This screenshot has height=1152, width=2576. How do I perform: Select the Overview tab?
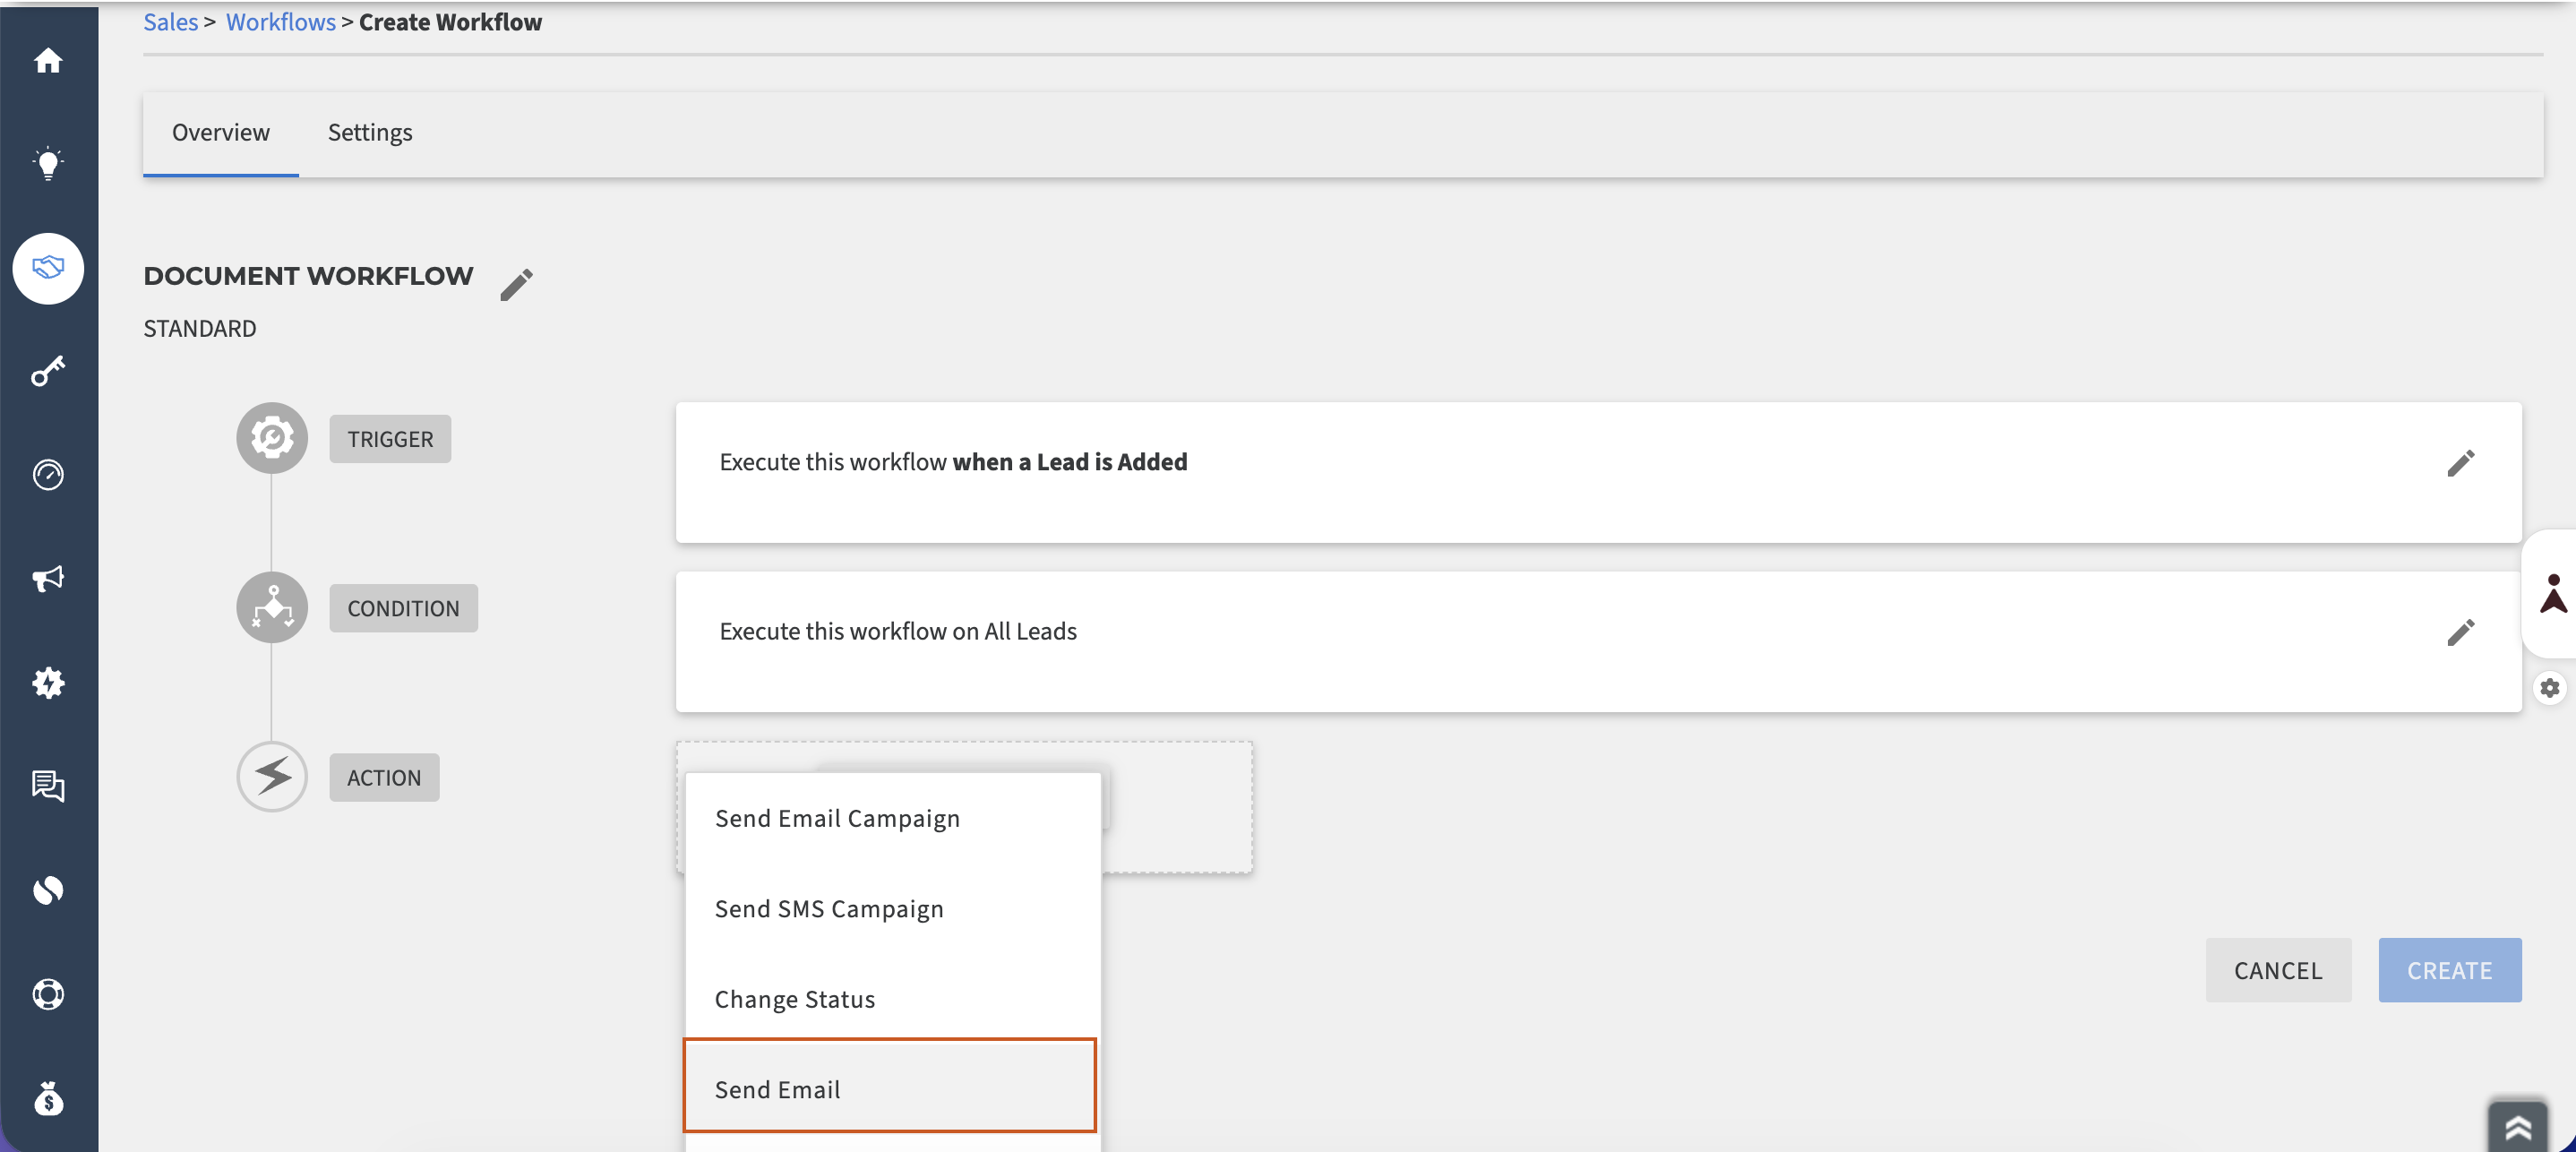coord(221,133)
